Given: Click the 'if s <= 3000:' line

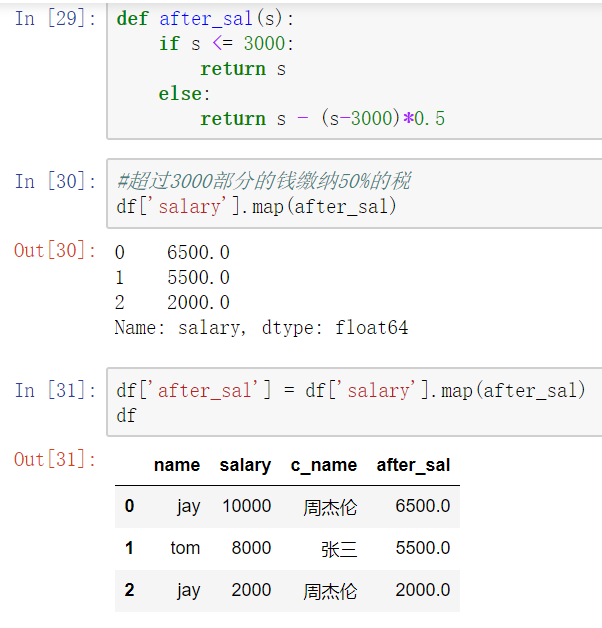Looking at the screenshot, I should point(226,44).
